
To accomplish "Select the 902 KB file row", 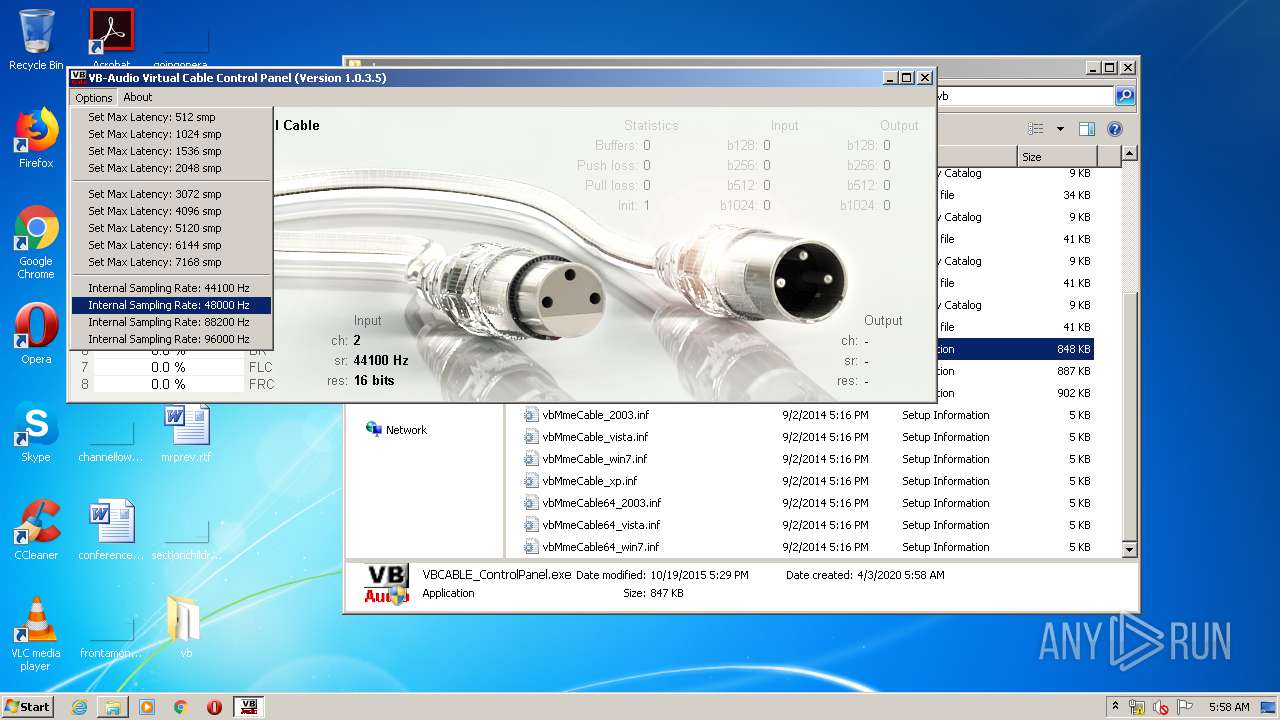I will click(x=1015, y=393).
